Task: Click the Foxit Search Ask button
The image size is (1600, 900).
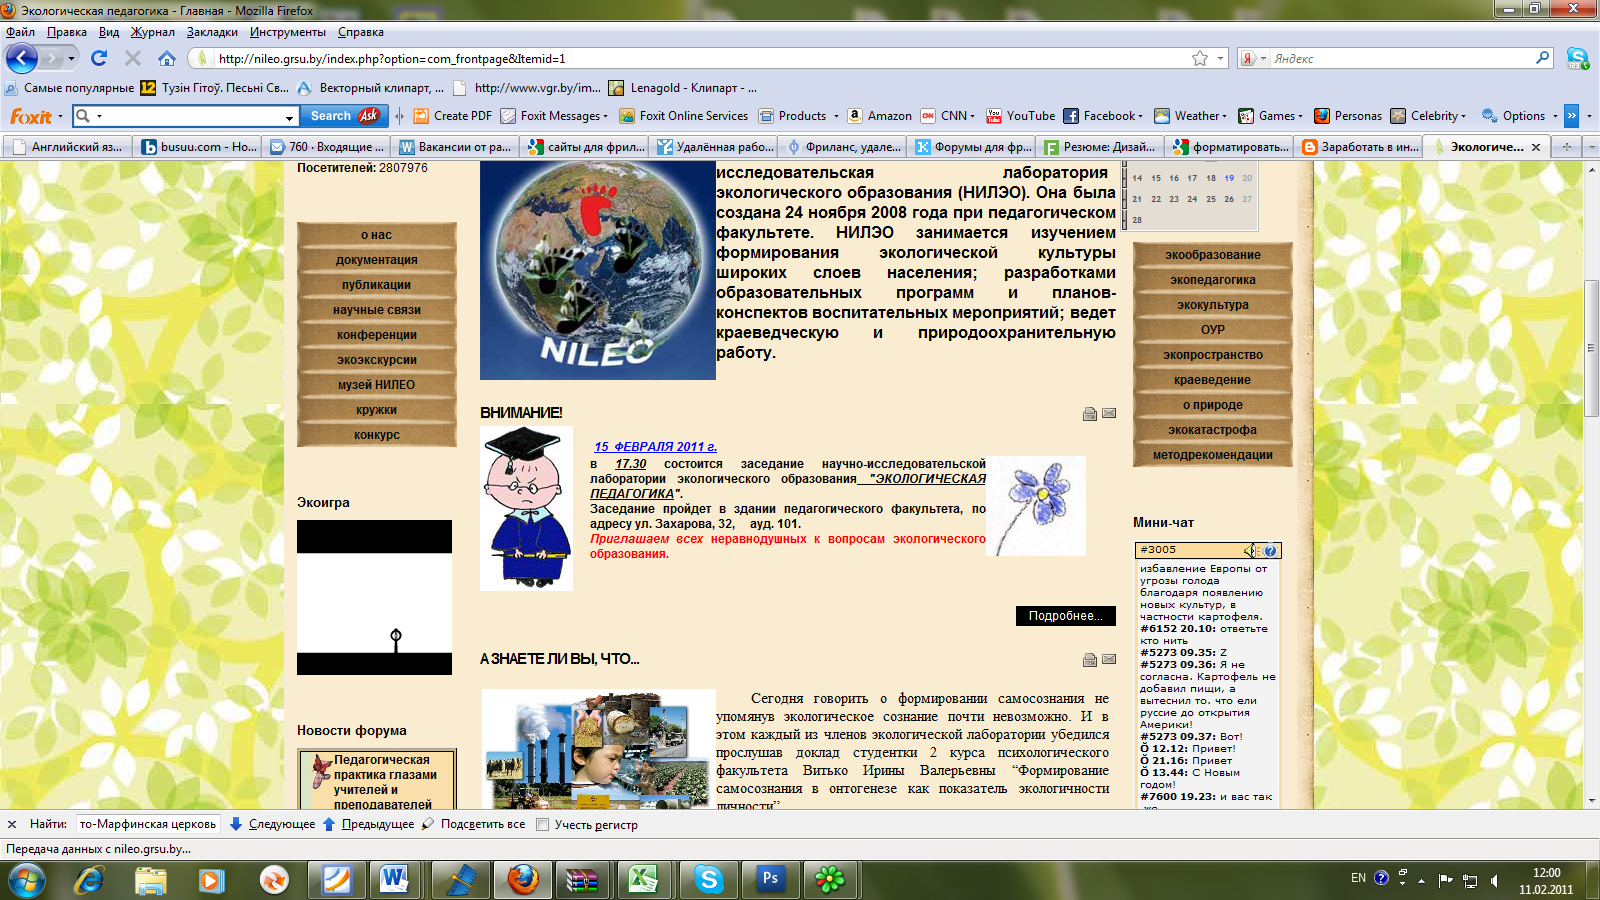Action: (x=344, y=116)
